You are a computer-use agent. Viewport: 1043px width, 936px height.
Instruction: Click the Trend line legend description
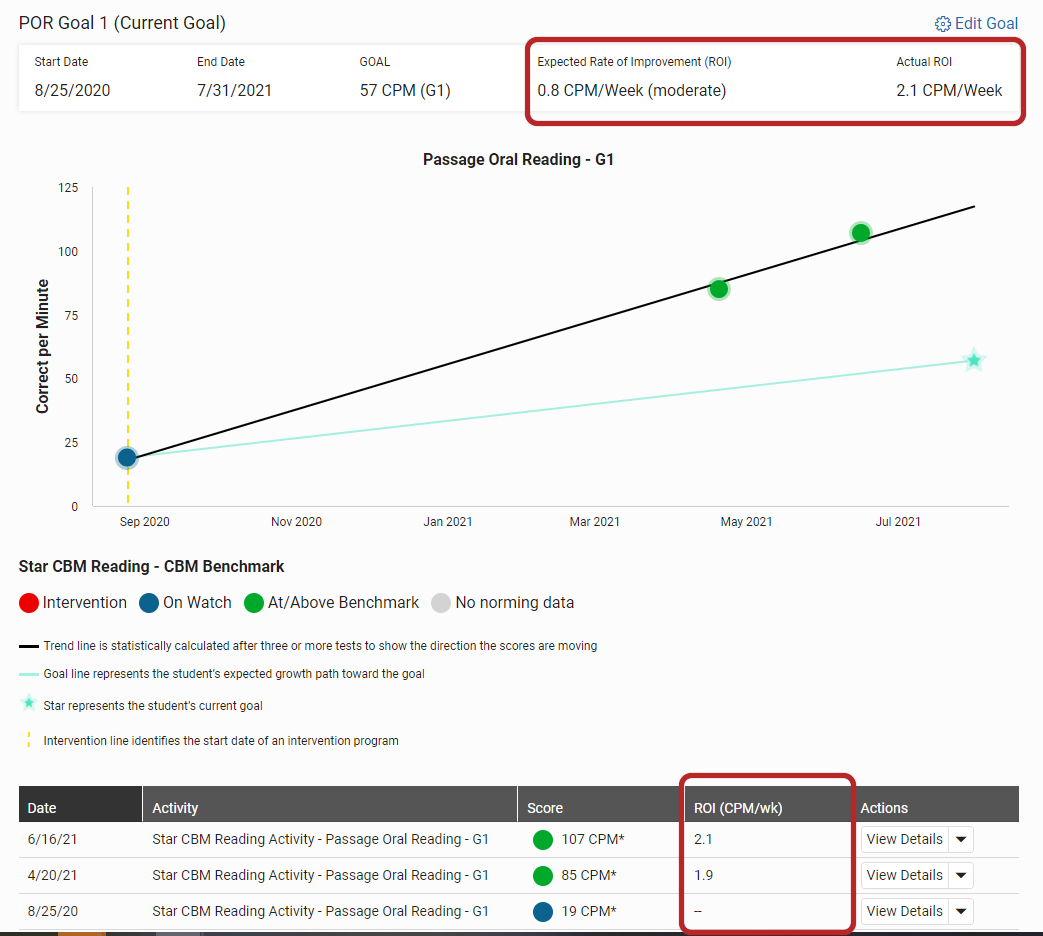[x=320, y=646]
